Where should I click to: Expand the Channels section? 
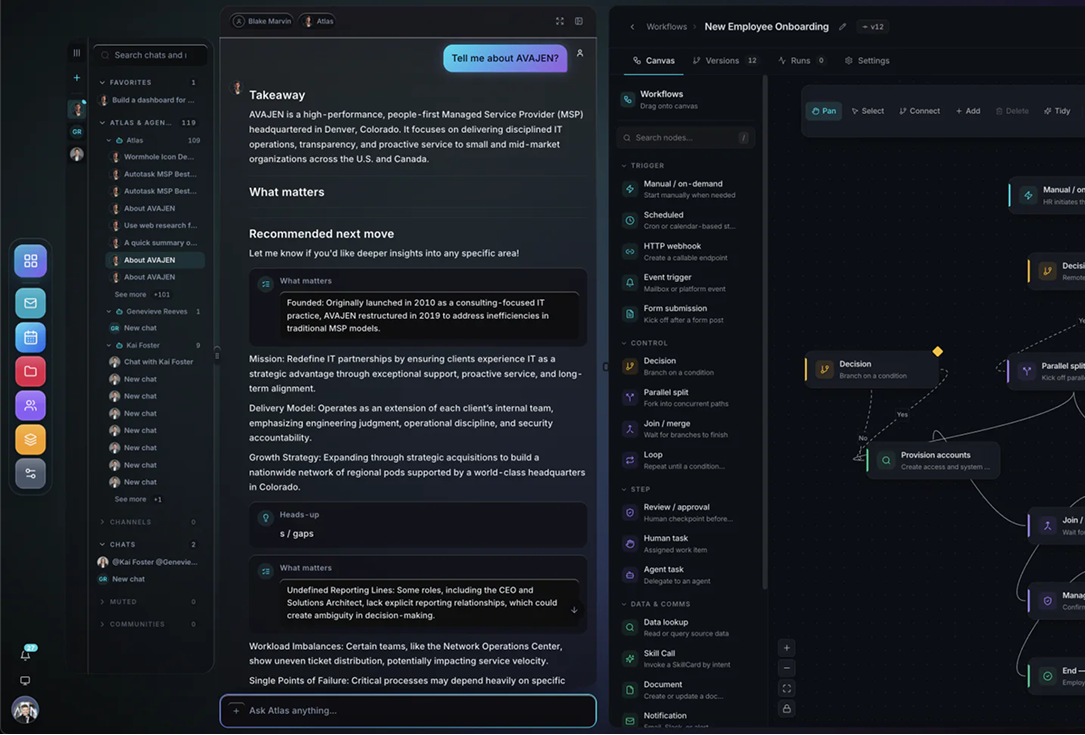coord(102,522)
